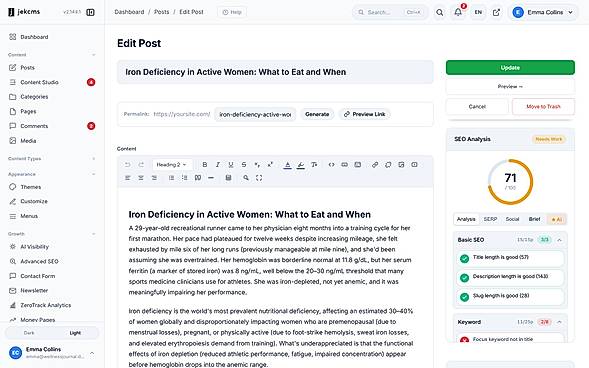The image size is (589, 368).
Task: Switch to the Social tab
Action: [512, 219]
